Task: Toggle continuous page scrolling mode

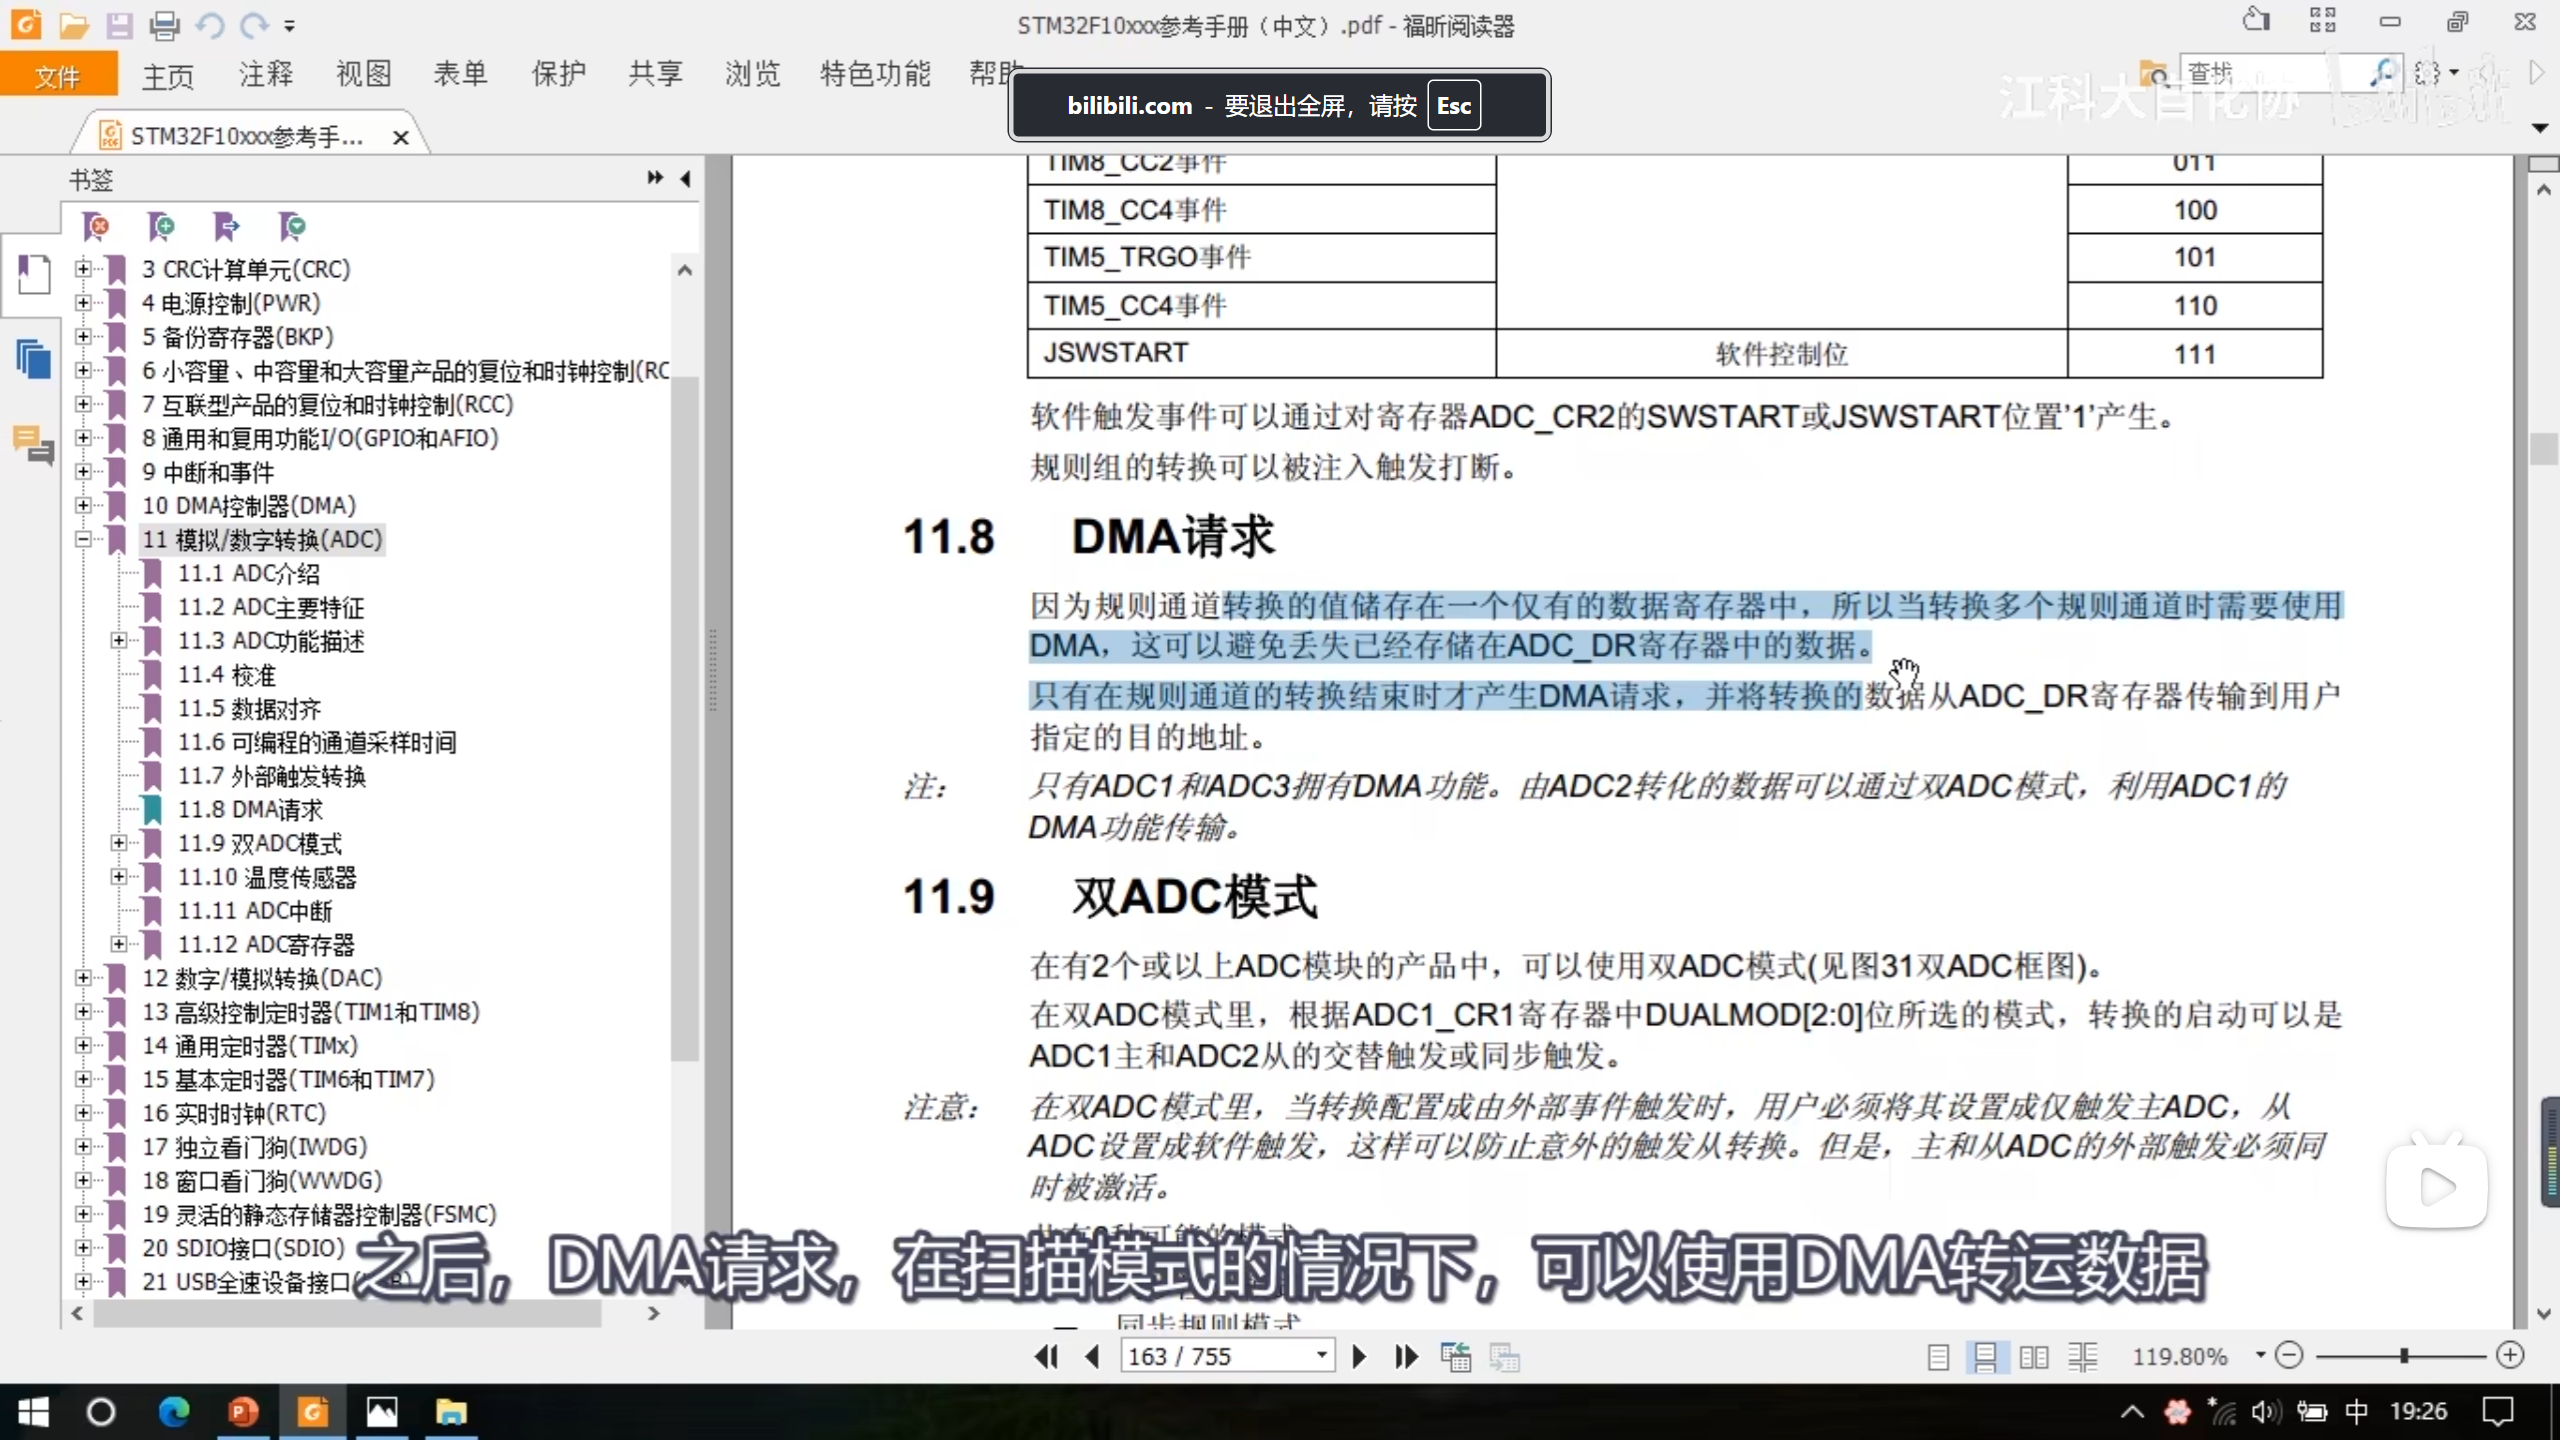Action: point(1985,1357)
